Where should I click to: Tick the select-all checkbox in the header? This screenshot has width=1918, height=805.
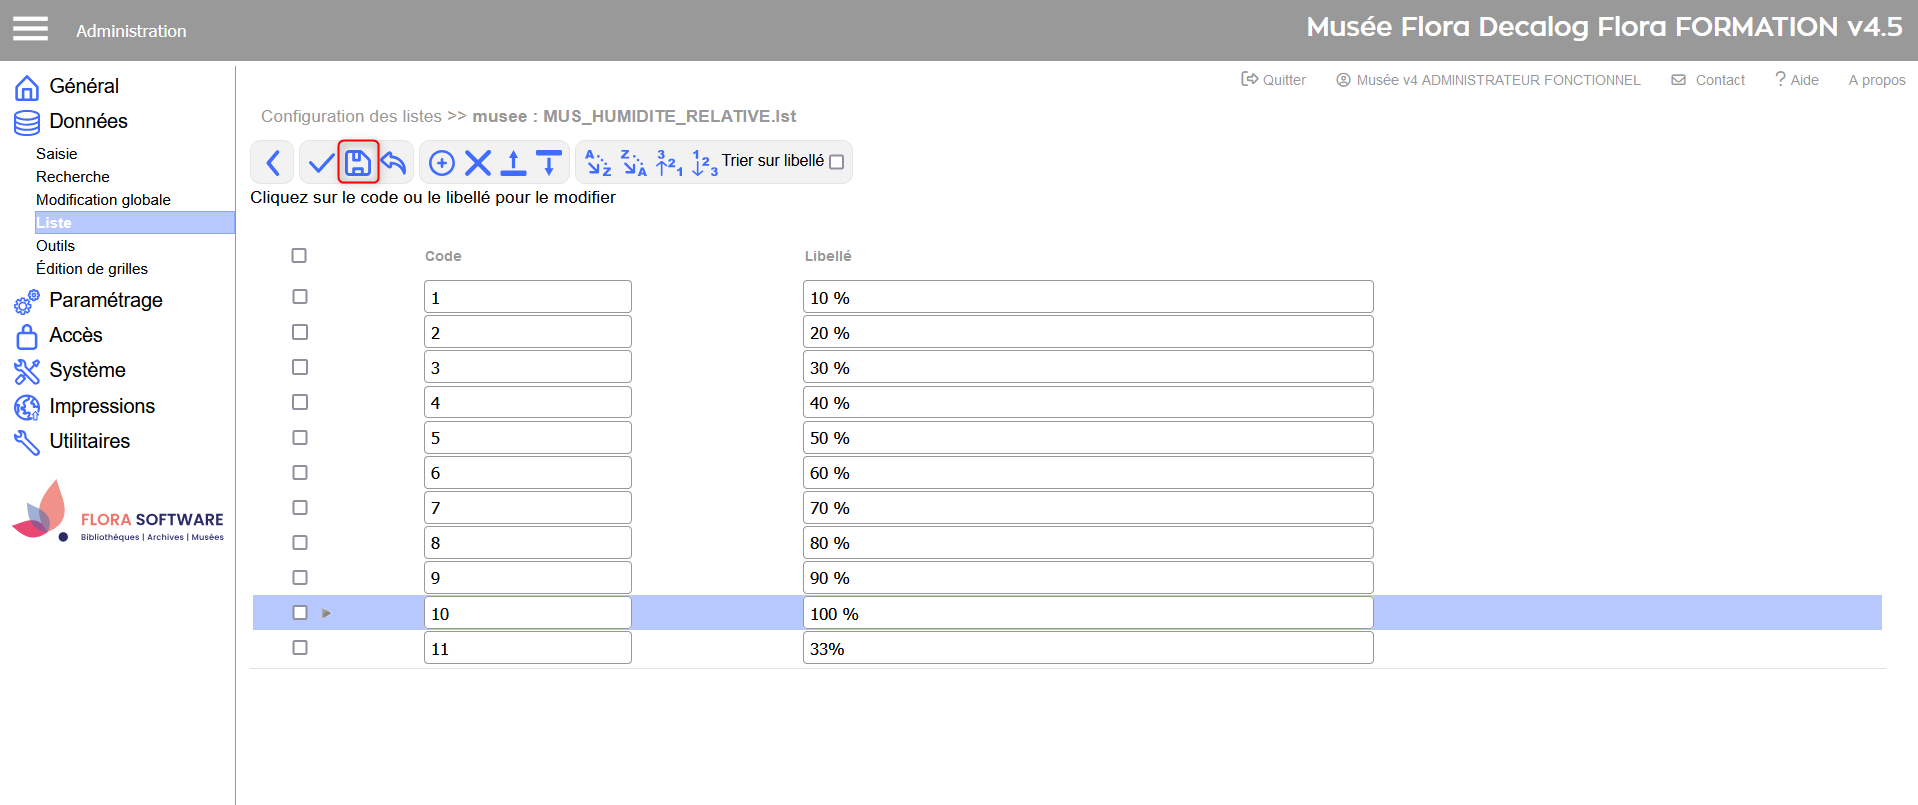tap(299, 256)
